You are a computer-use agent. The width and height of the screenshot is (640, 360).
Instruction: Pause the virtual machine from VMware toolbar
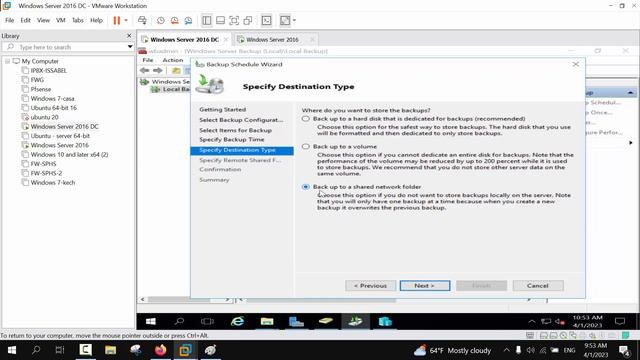(x=117, y=20)
